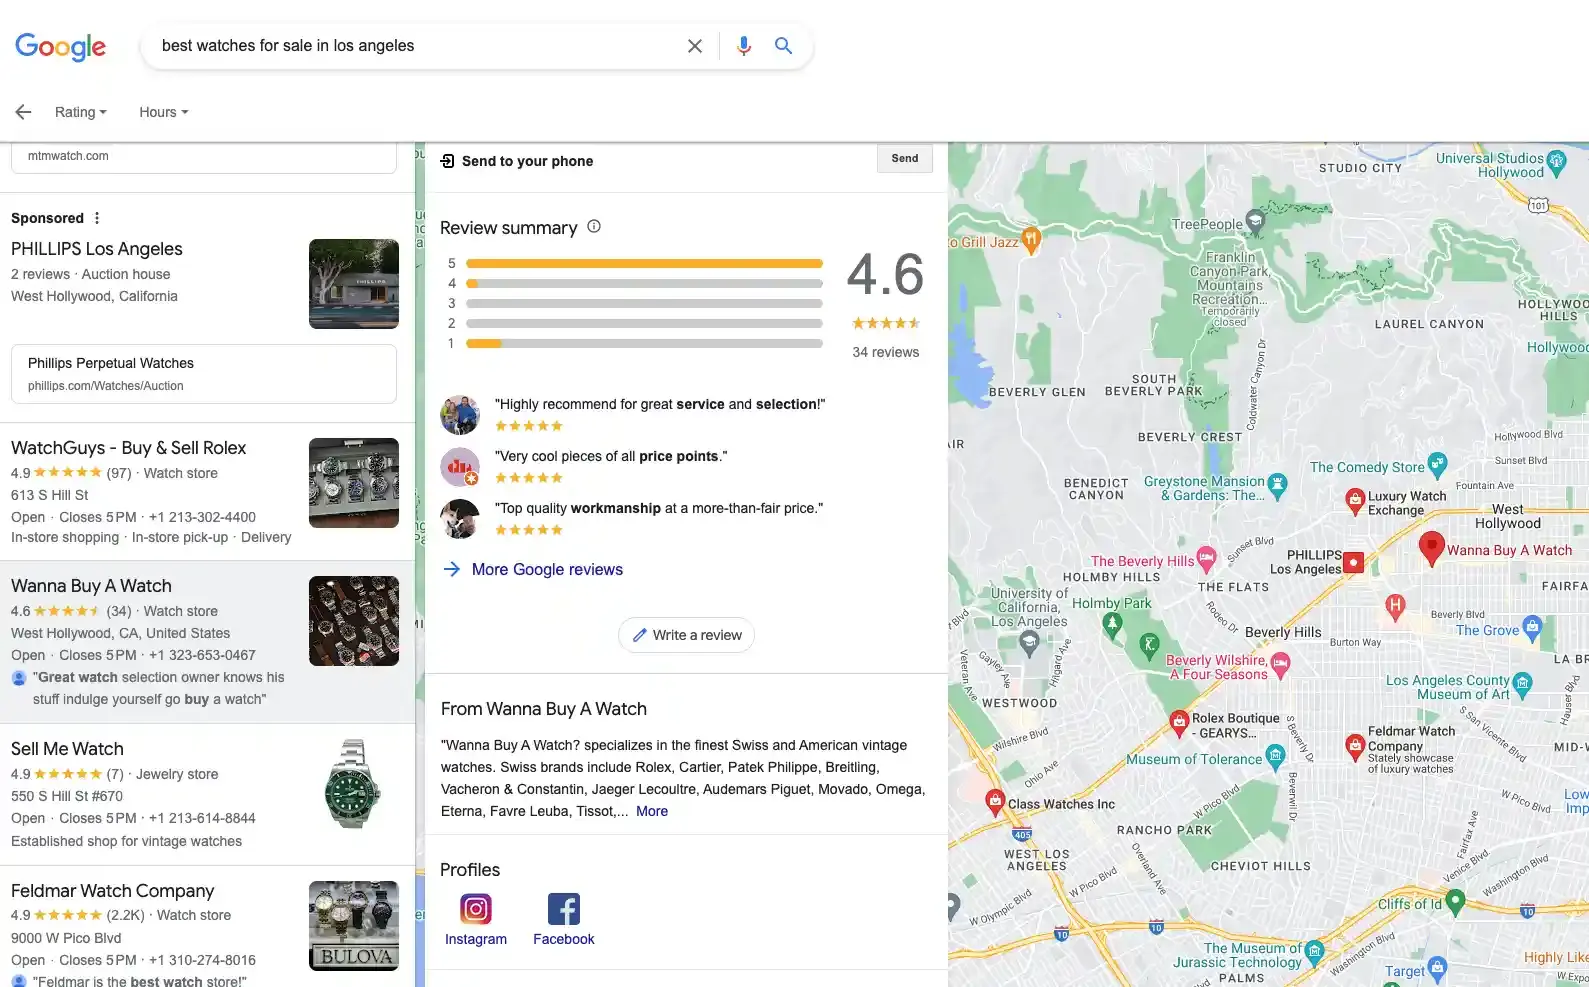Viewport: 1589px width, 987px height.
Task: Click the Luxury Watch Exchange map marker
Action: 1354,499
